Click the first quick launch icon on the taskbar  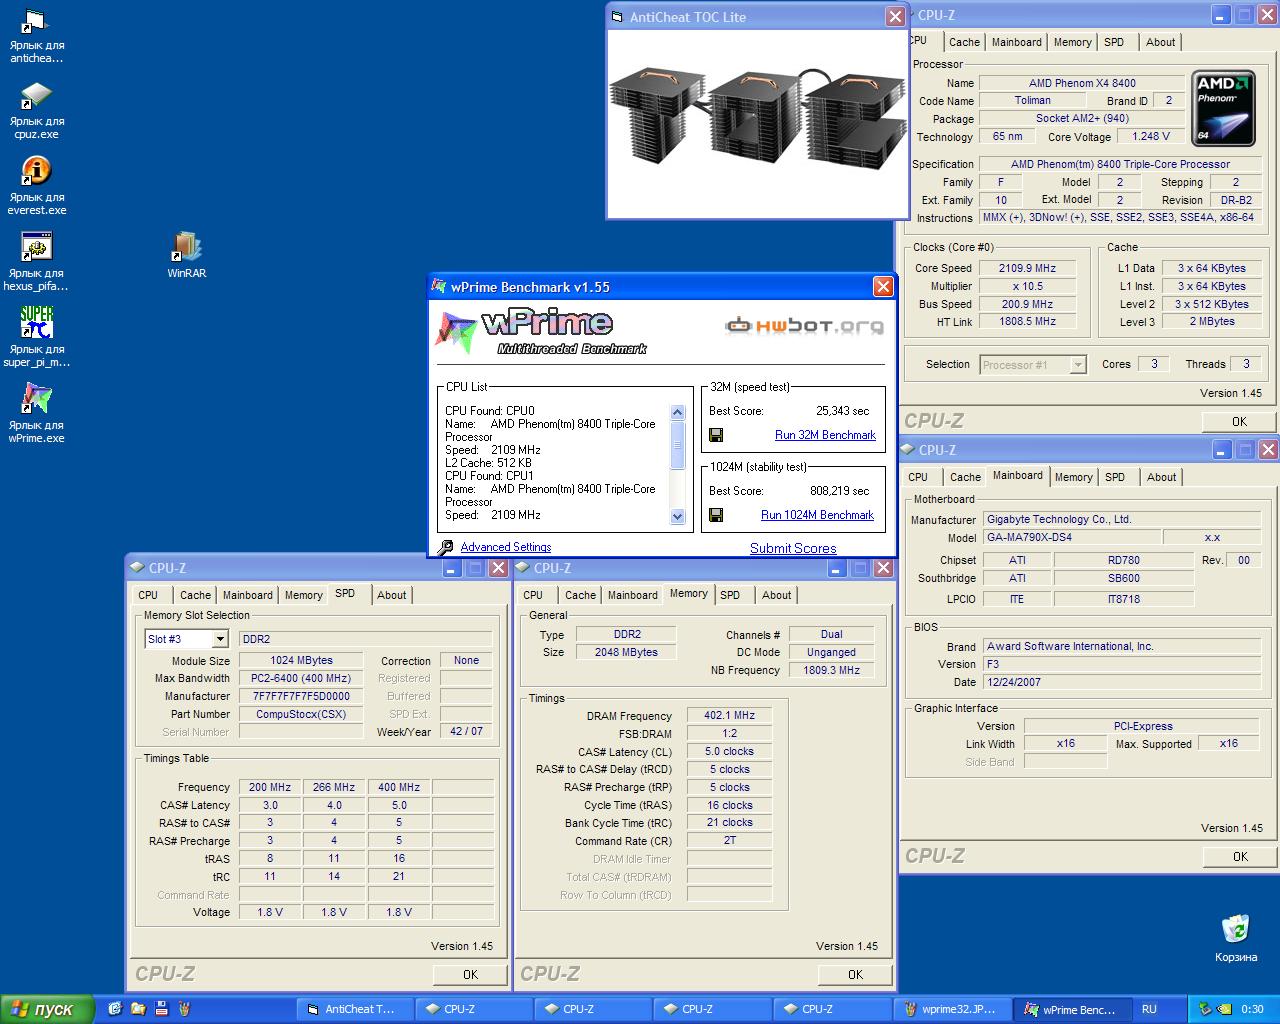pos(115,1009)
